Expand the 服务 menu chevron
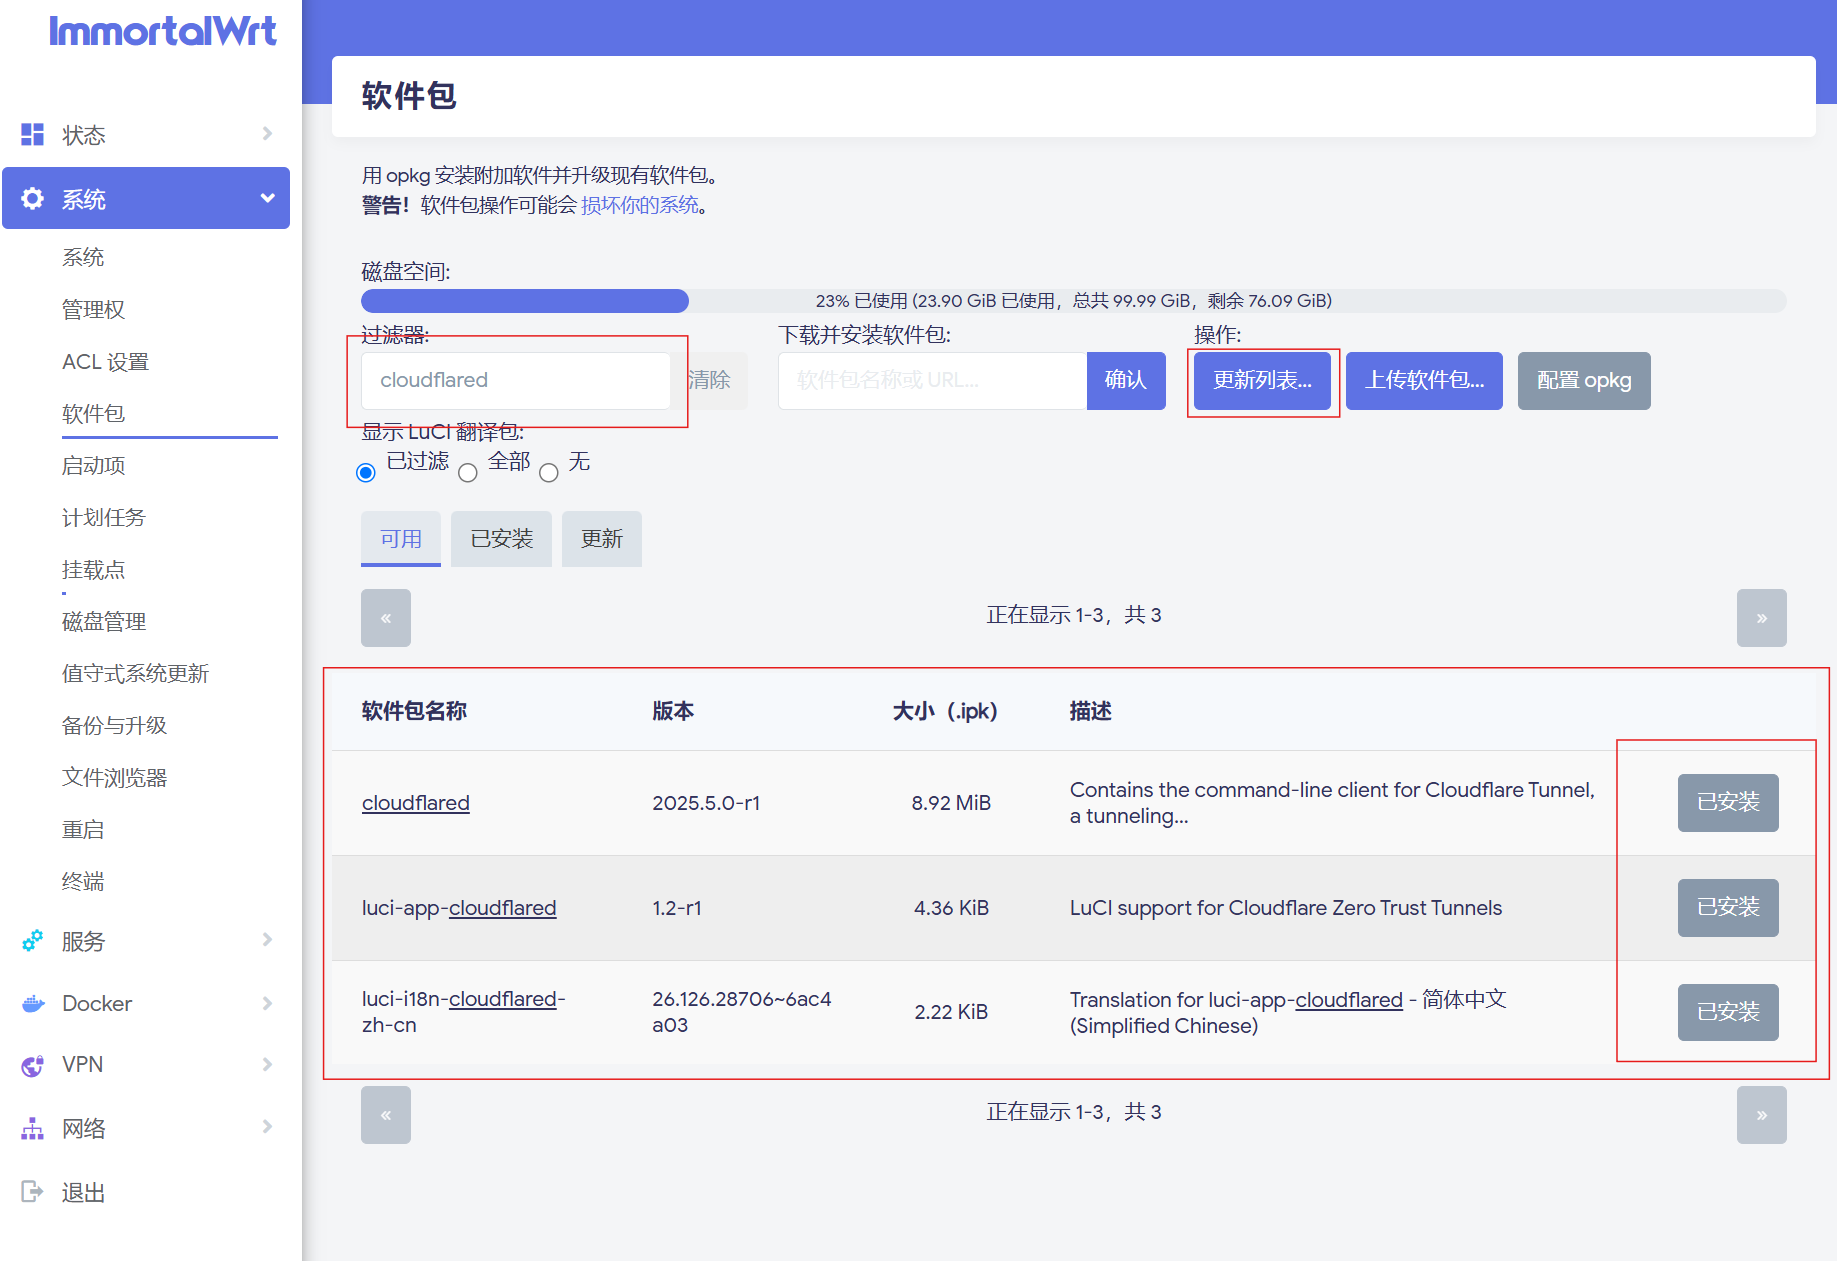1837x1261 pixels. 267,939
